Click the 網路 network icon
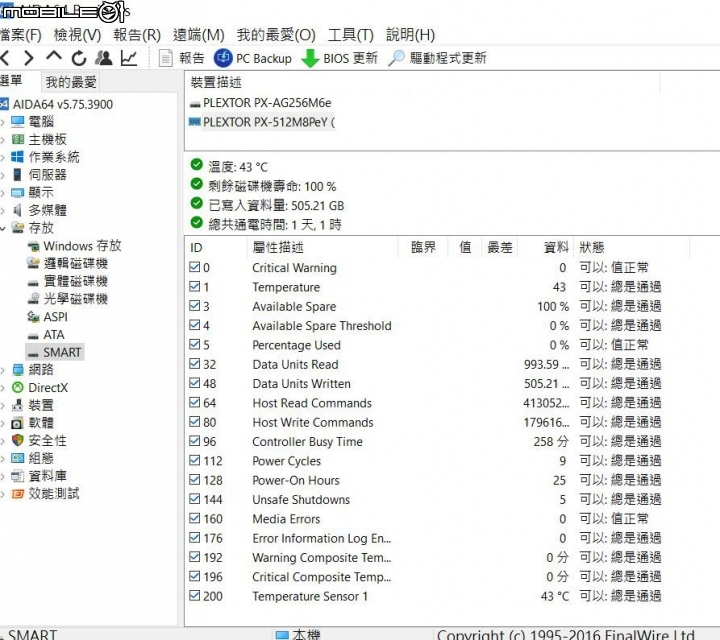 pos(17,370)
